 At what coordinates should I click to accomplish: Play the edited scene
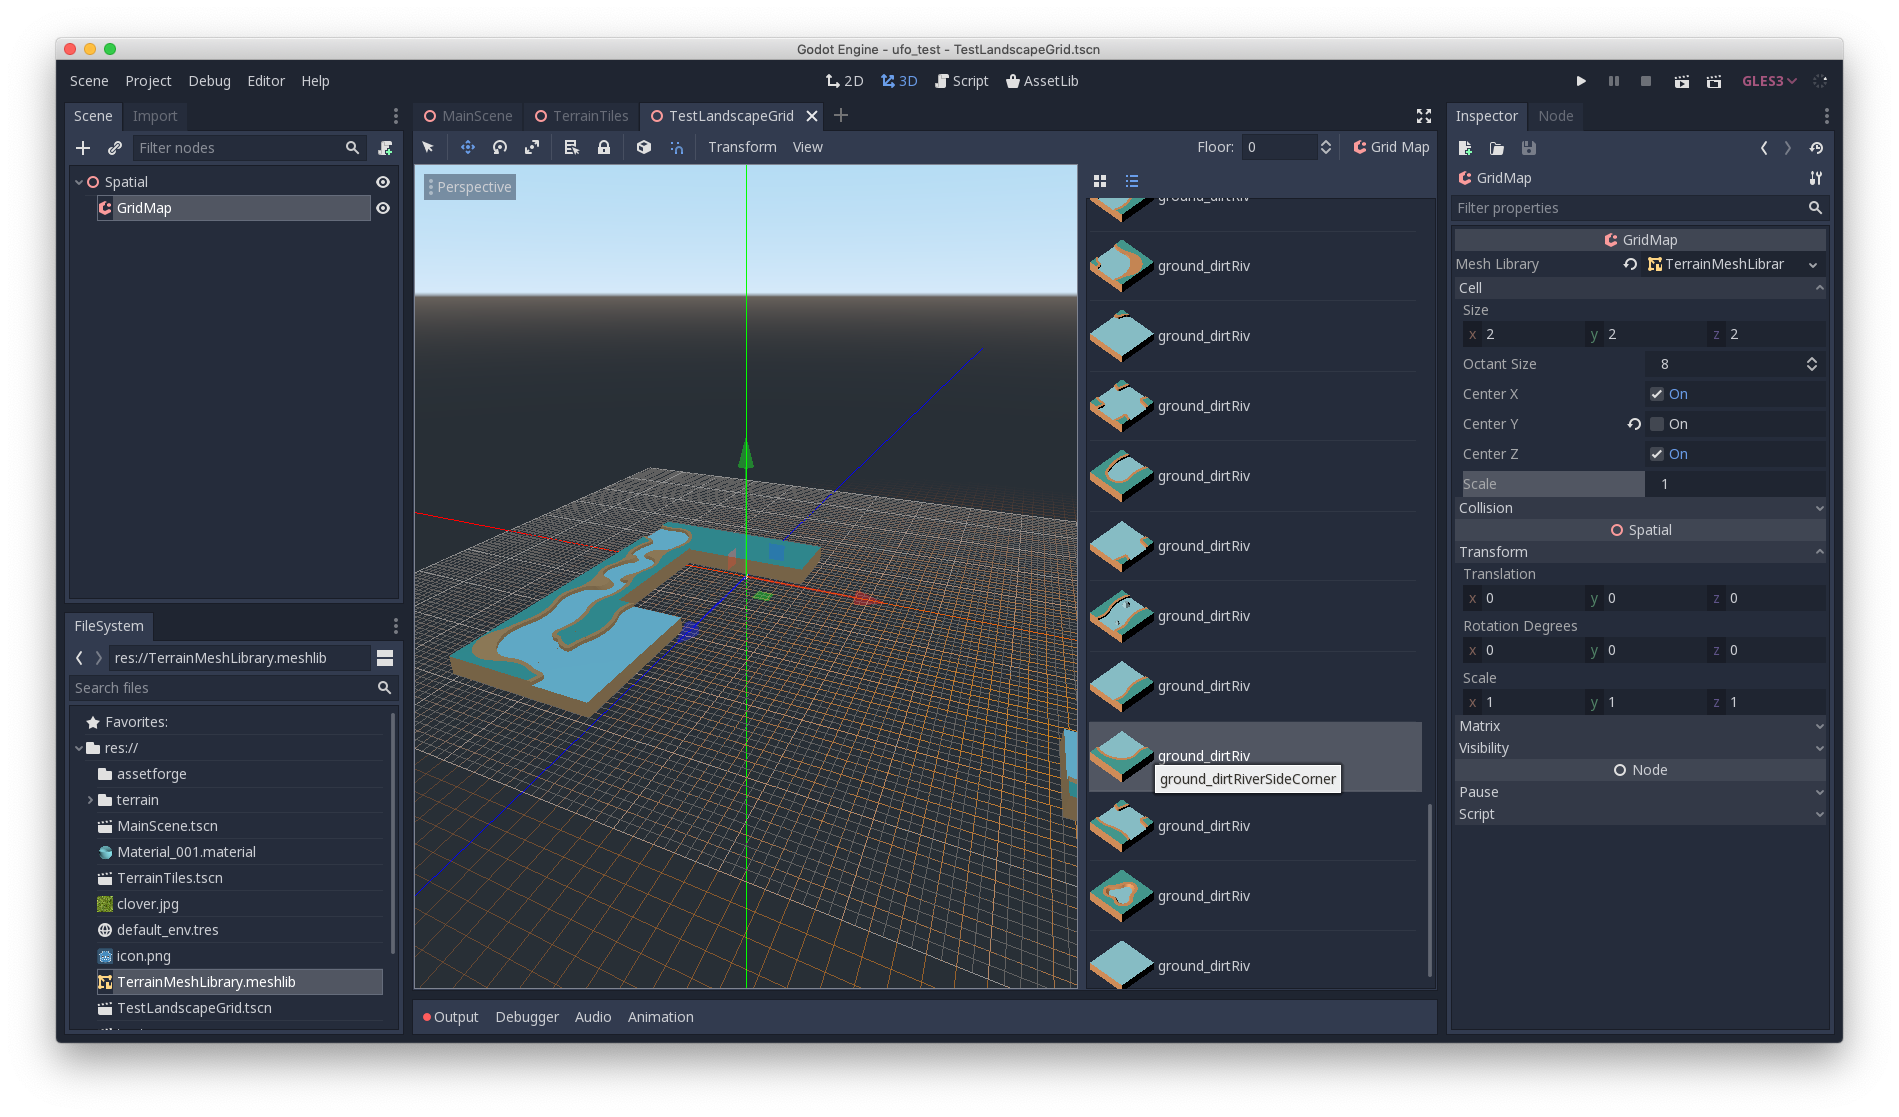1682,81
